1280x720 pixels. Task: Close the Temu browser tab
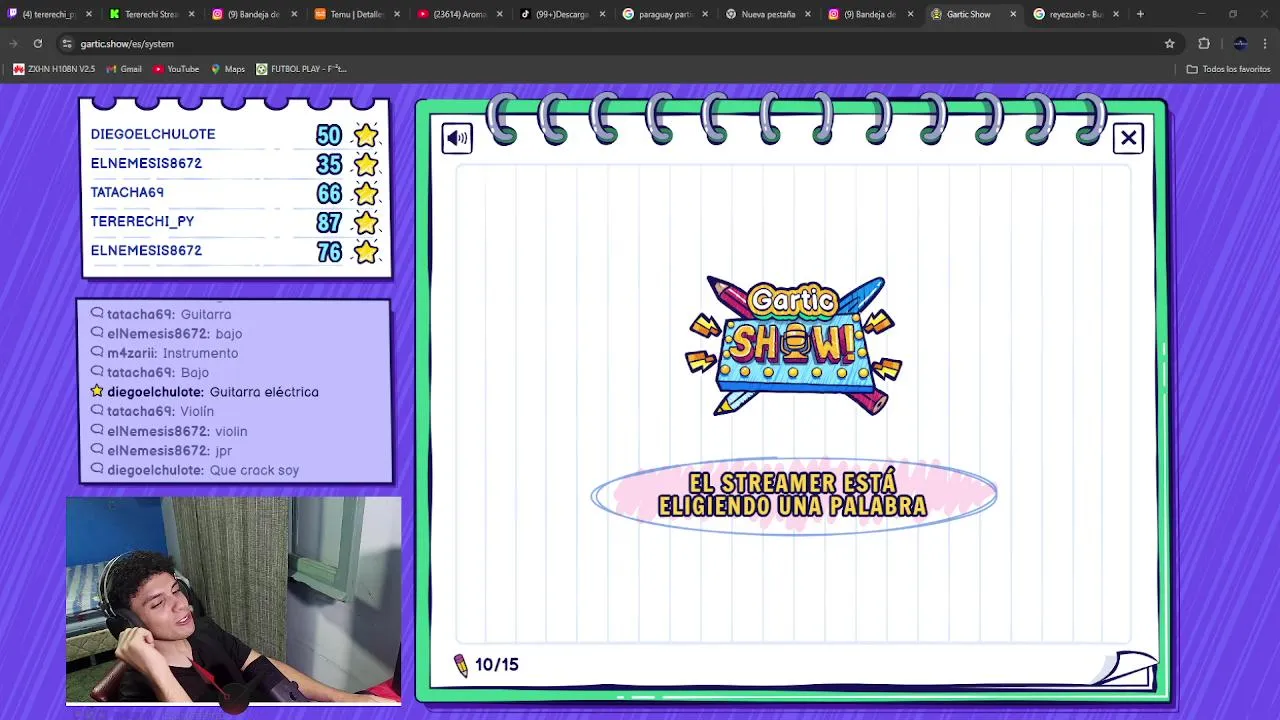[x=397, y=14]
